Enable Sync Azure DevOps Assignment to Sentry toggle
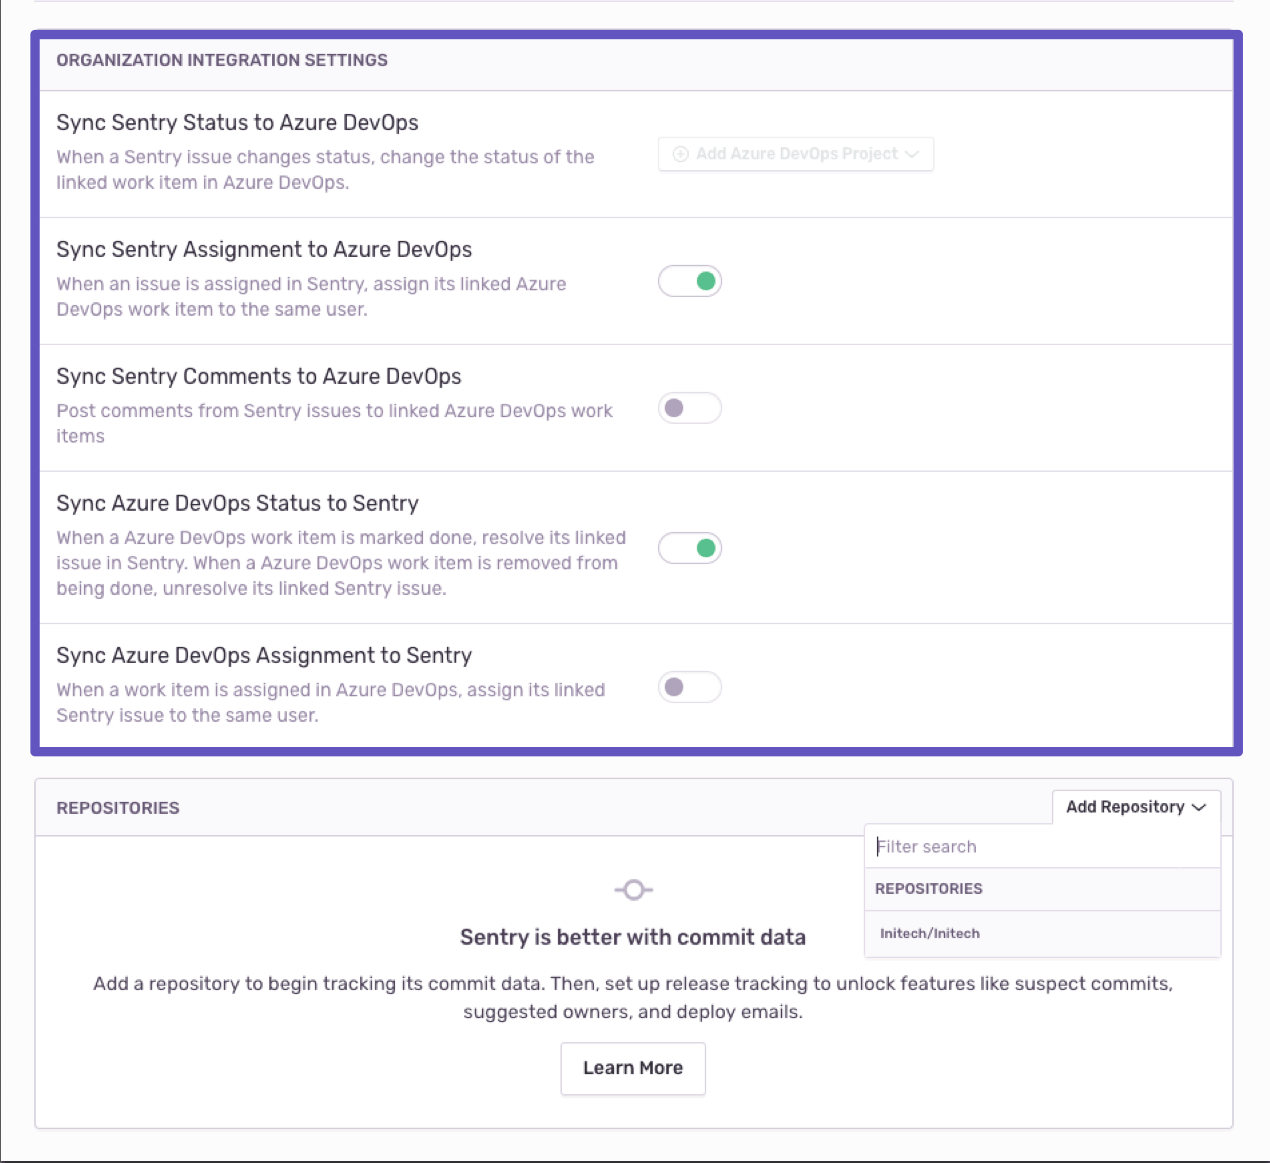The width and height of the screenshot is (1270, 1163). pos(690,687)
